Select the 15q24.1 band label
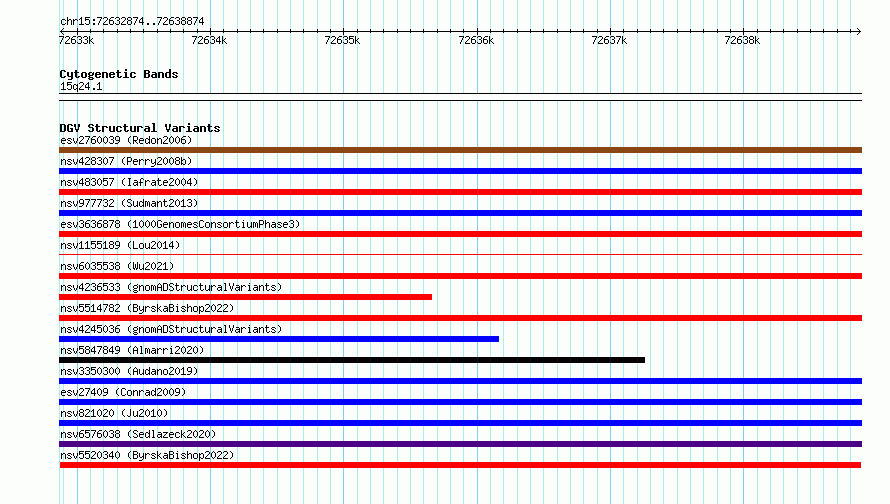The height and width of the screenshot is (504, 890). click(x=81, y=86)
